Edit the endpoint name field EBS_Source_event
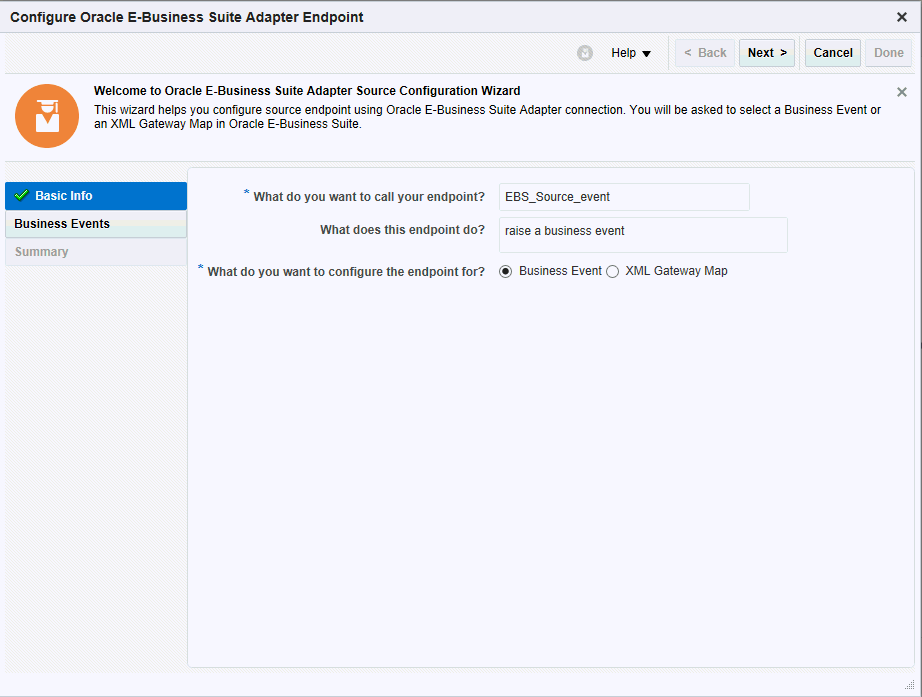Image resolution: width=922 pixels, height=697 pixels. 624,197
